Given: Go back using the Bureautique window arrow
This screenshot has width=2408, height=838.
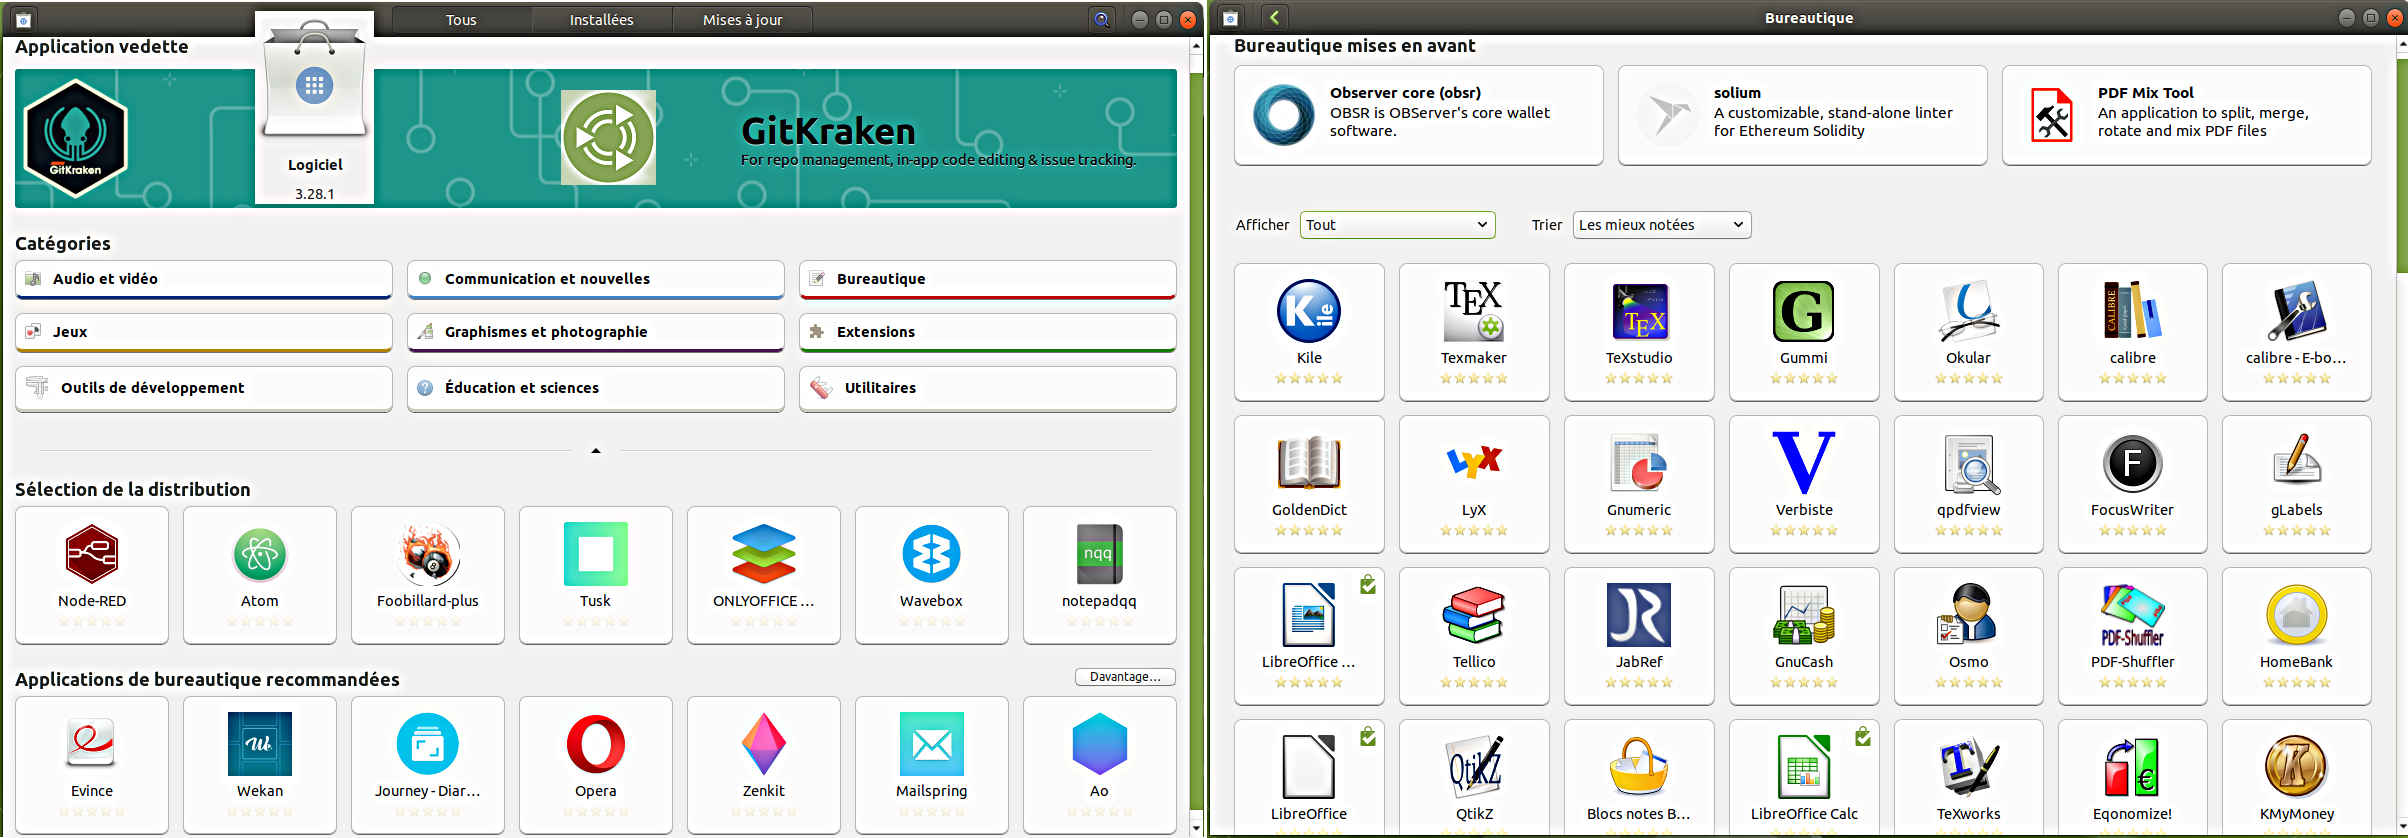Looking at the screenshot, I should coord(1274,17).
